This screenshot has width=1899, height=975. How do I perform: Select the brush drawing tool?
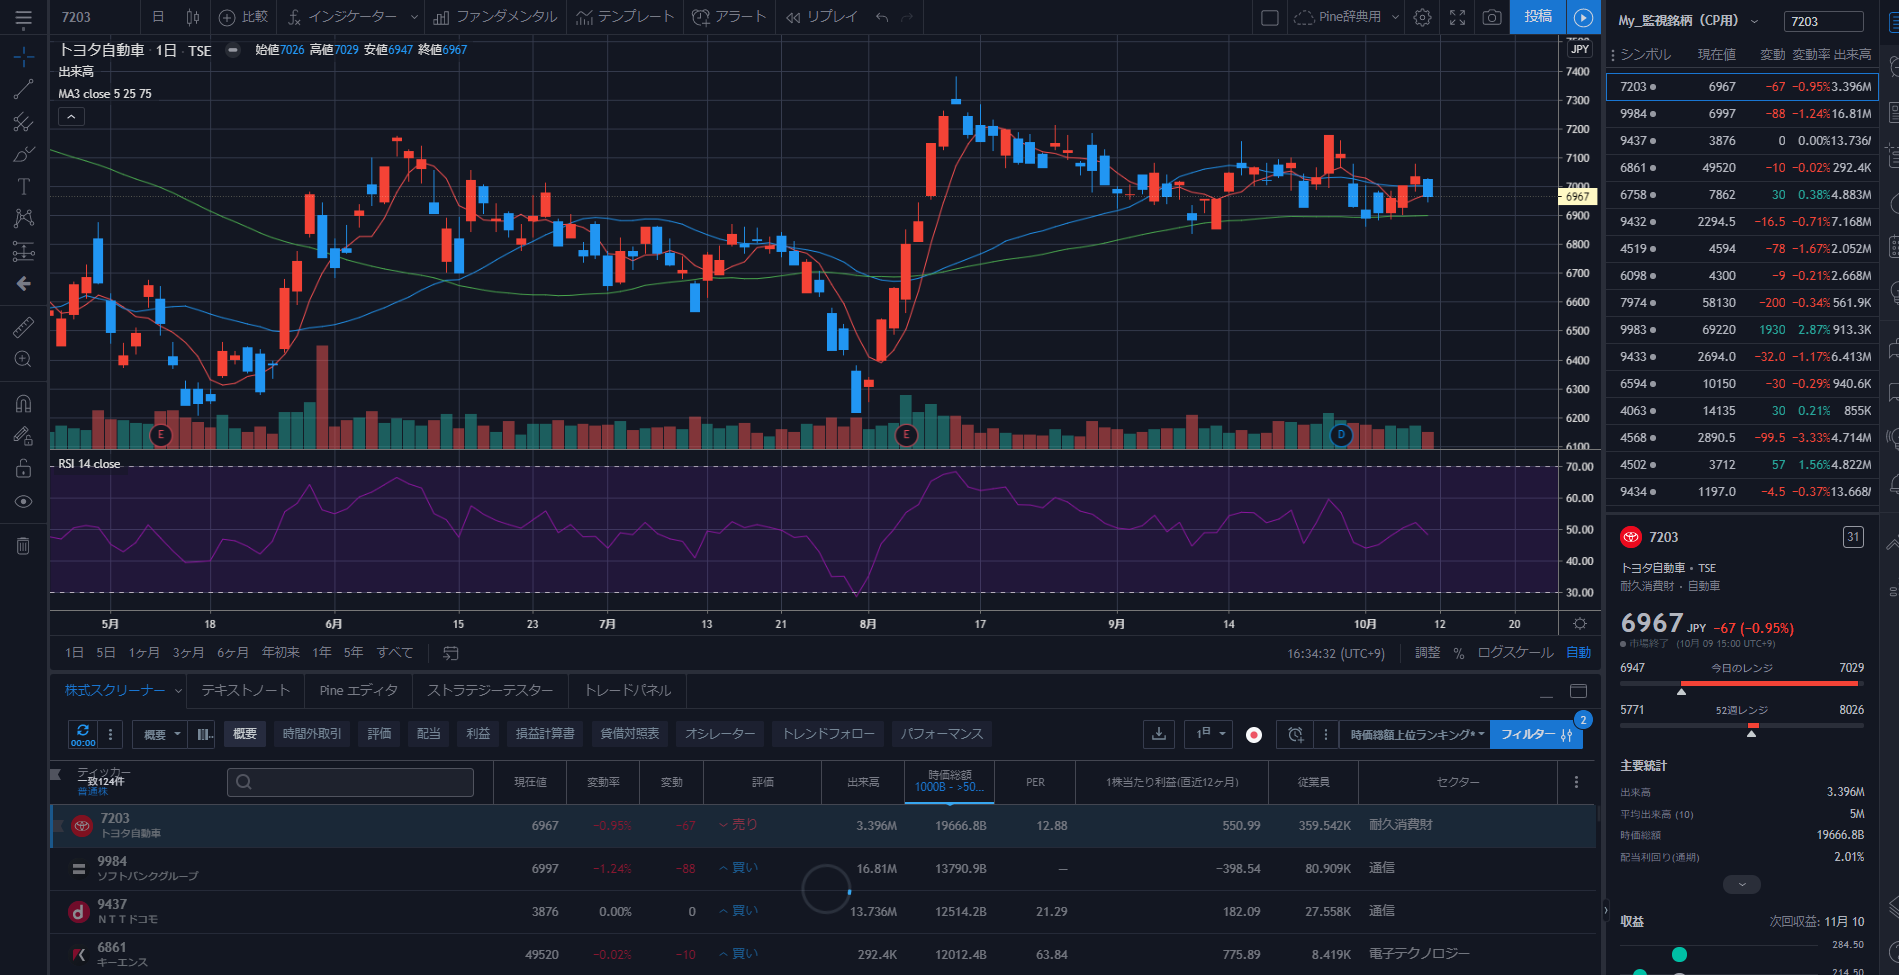23,154
